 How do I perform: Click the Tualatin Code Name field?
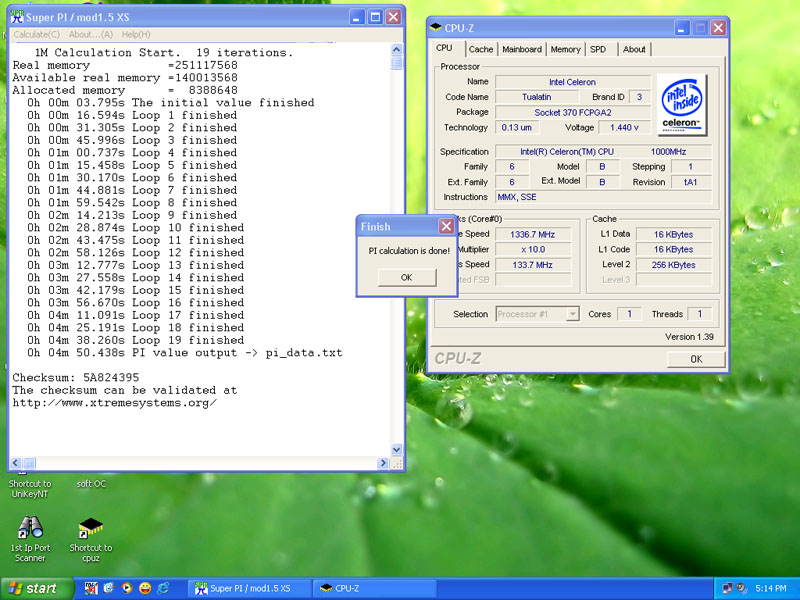coord(537,96)
